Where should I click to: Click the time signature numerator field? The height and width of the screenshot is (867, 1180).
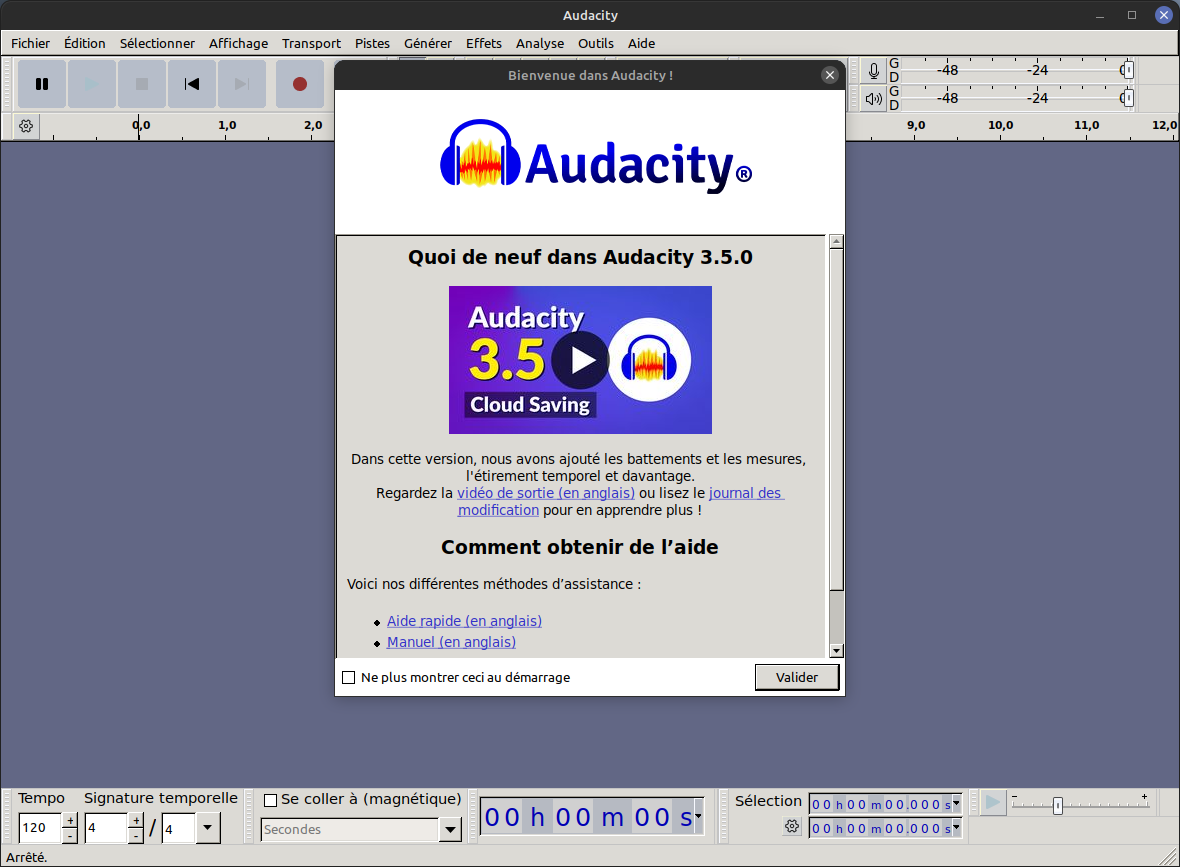tap(106, 828)
